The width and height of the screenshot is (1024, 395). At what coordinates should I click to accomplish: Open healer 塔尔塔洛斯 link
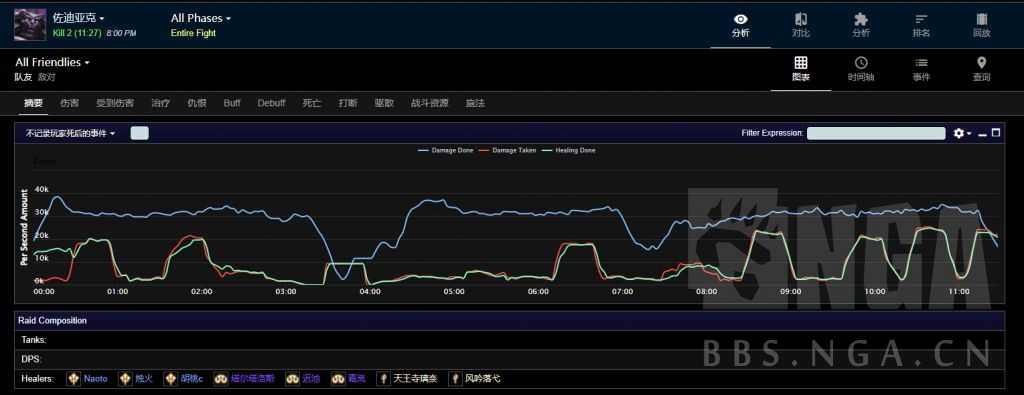(x=253, y=379)
